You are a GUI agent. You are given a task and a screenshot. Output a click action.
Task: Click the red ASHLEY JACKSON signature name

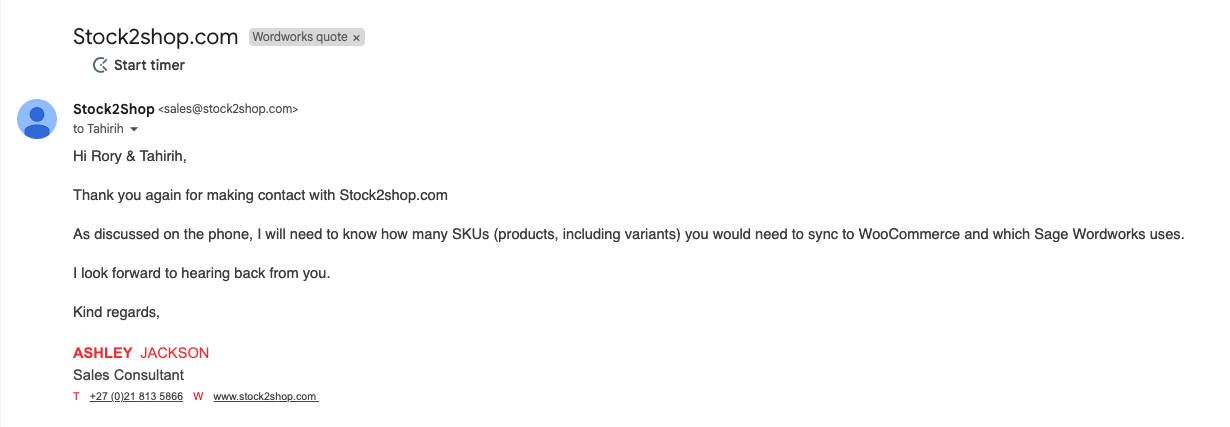[141, 353]
